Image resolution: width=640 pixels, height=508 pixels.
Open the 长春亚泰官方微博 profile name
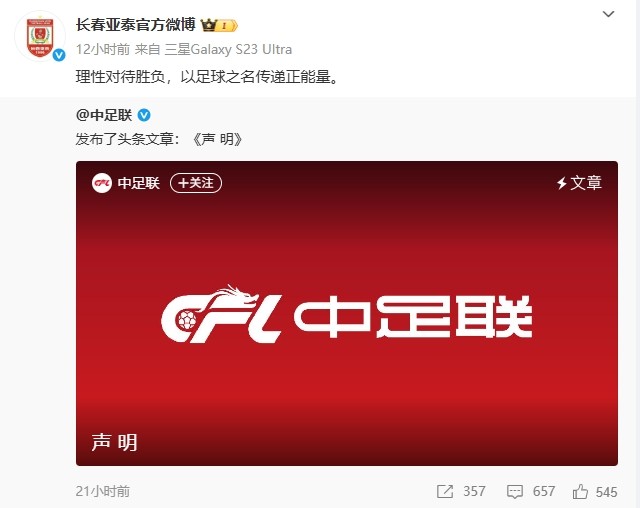tap(136, 25)
